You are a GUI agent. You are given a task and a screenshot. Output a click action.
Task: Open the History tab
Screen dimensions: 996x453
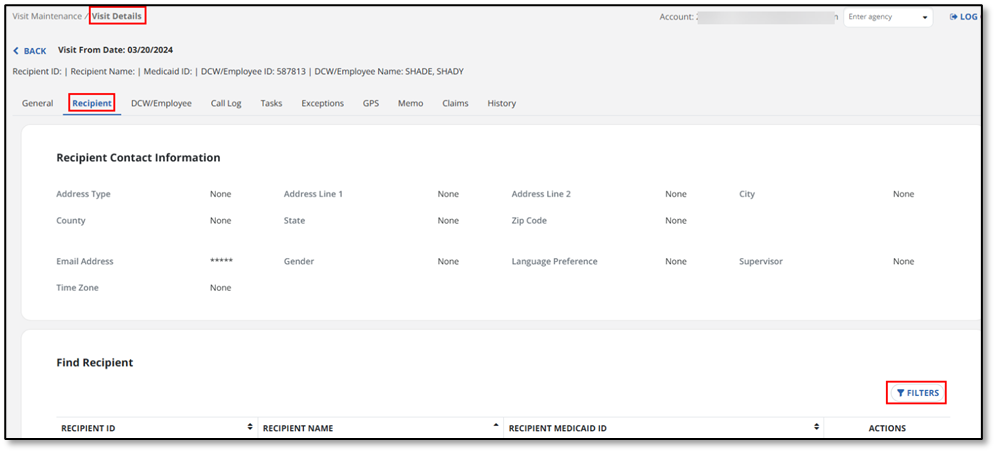pos(501,103)
